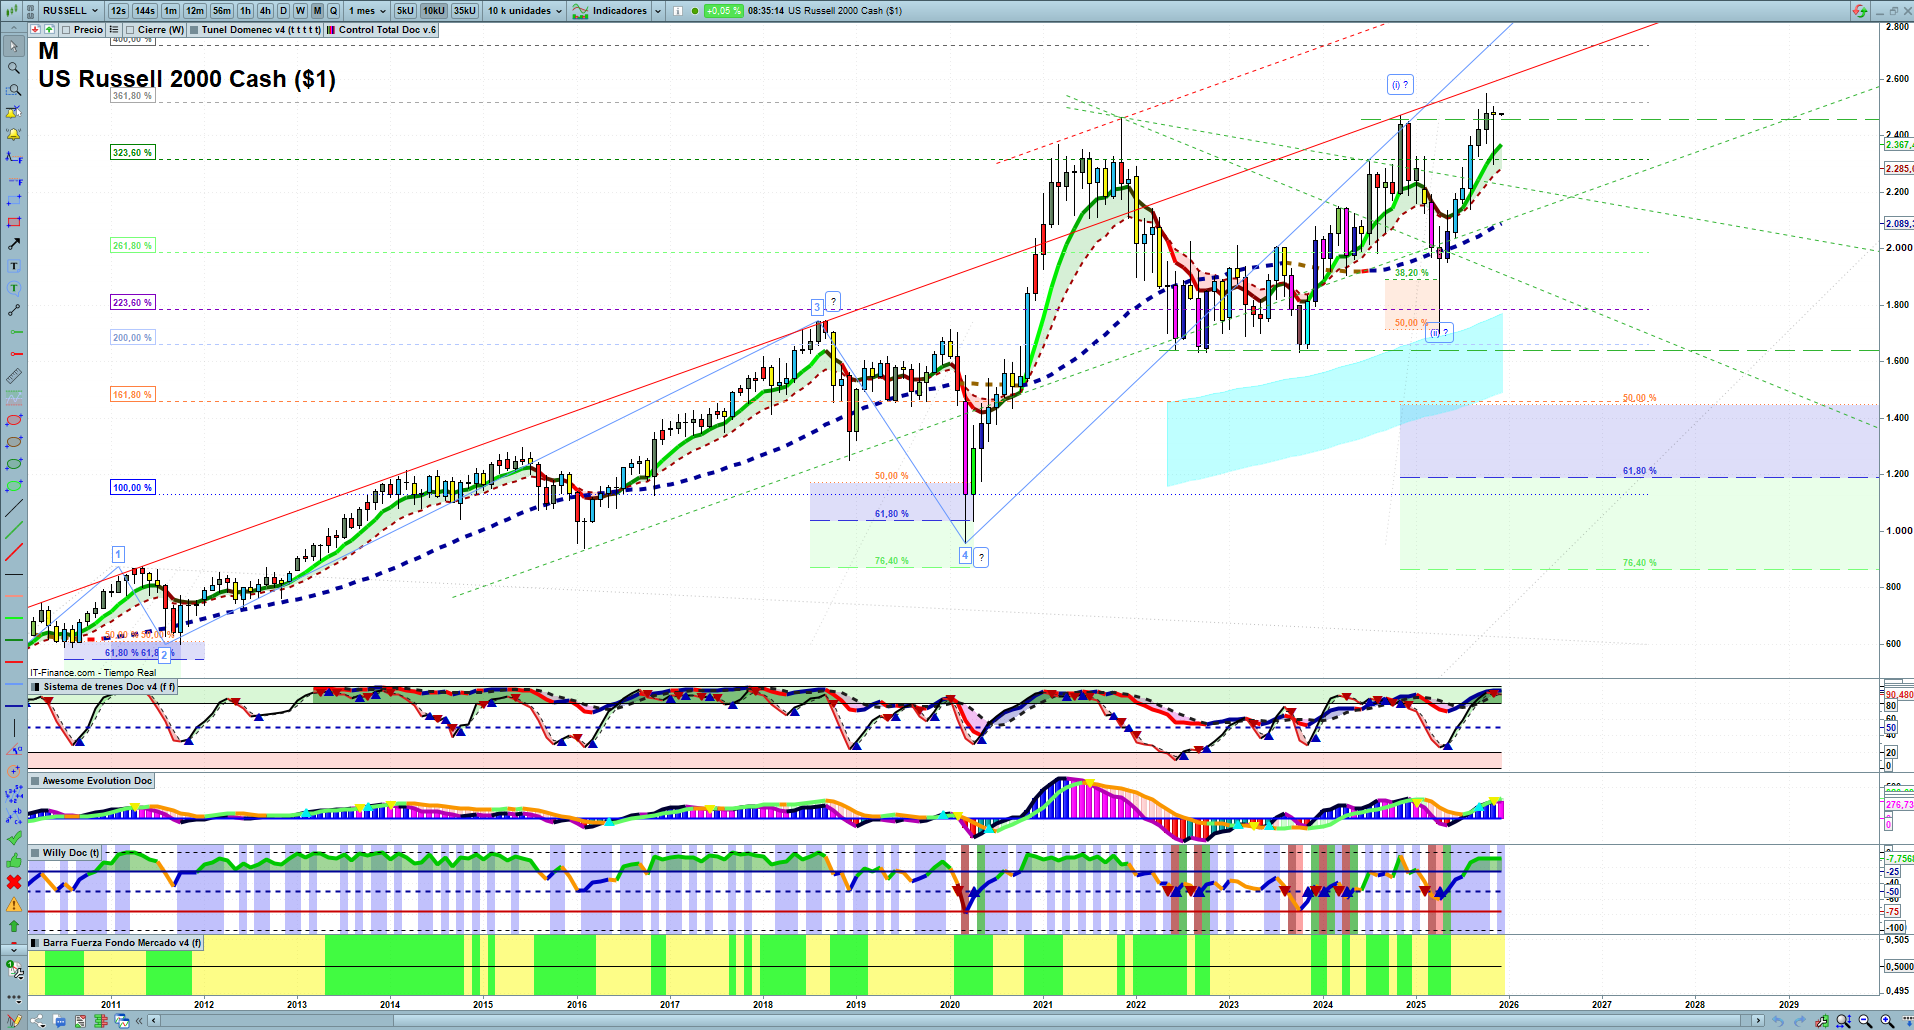Toggle the Cierre (W) checkbox
Screen dimensions: 1914x1030
(130, 30)
